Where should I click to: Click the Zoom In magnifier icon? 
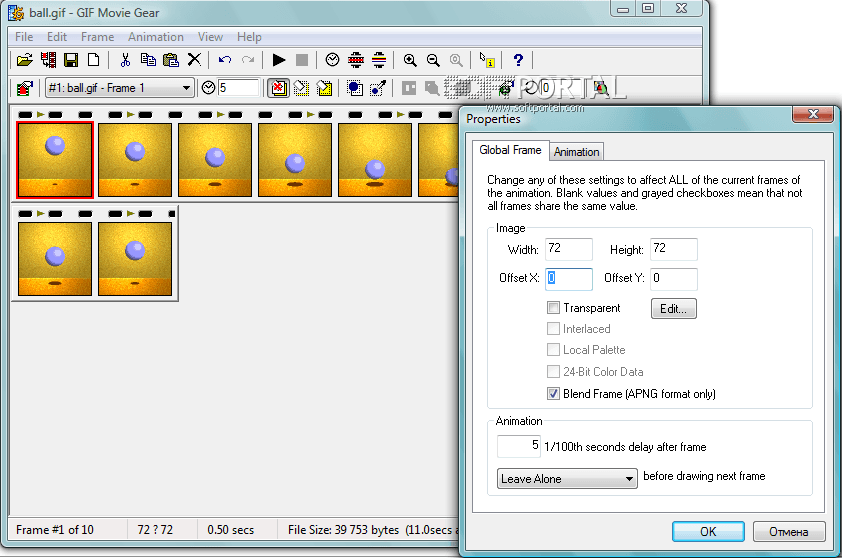coord(410,60)
